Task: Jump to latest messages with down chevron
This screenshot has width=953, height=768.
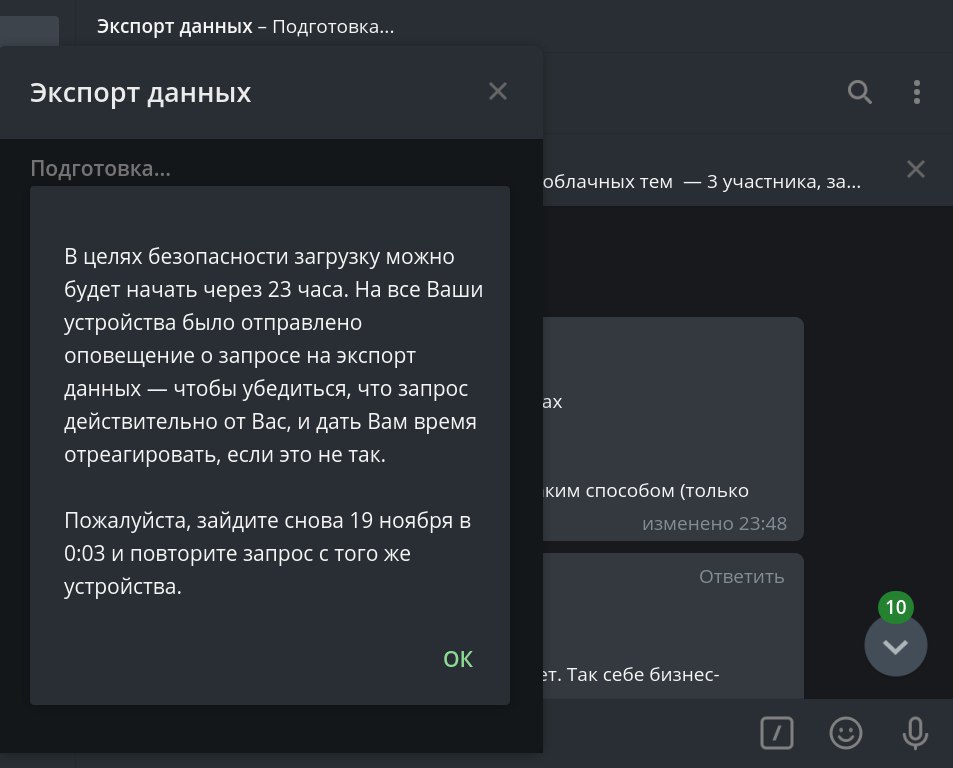Action: [x=895, y=646]
